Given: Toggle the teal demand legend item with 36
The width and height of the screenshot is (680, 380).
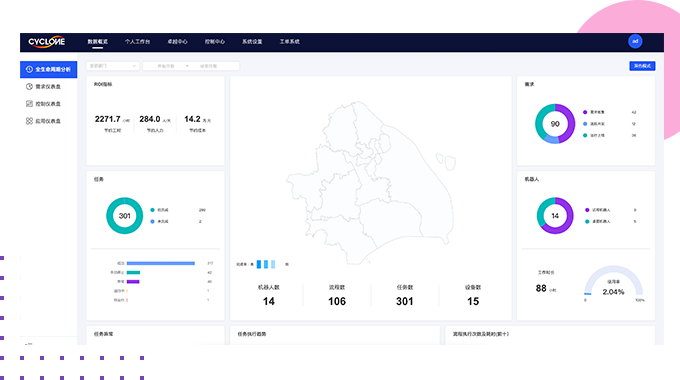Looking at the screenshot, I should (609, 135).
